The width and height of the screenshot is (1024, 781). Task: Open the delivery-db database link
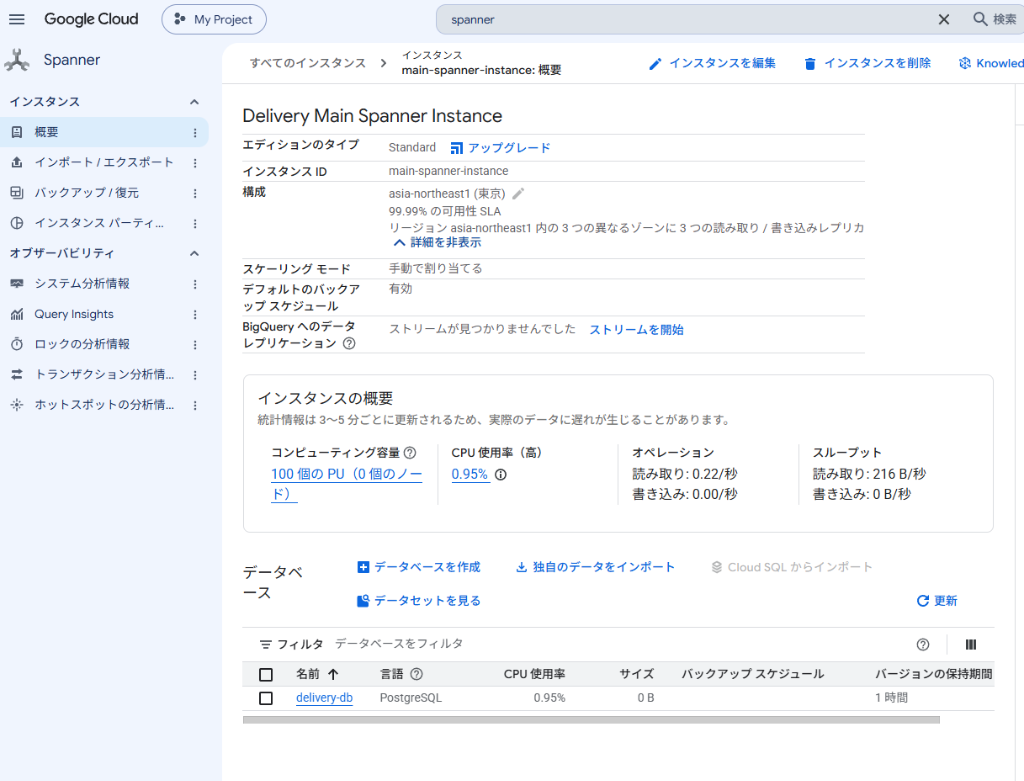coord(325,698)
